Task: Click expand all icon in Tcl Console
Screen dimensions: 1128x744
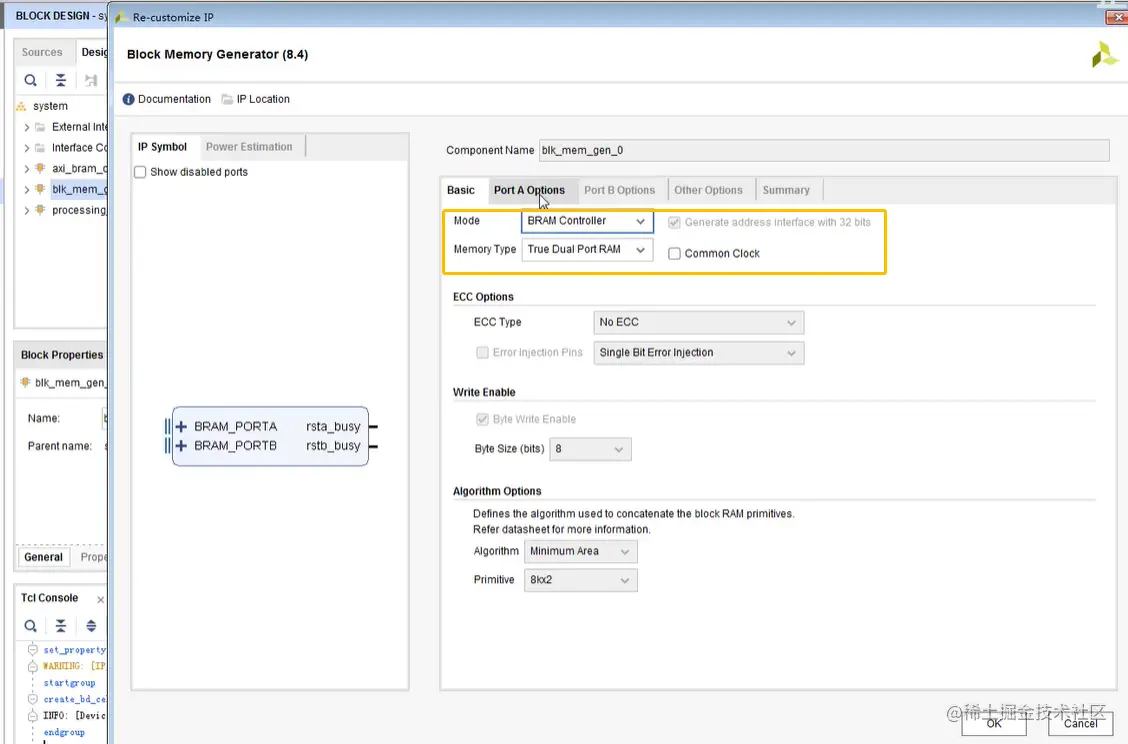Action: point(91,626)
